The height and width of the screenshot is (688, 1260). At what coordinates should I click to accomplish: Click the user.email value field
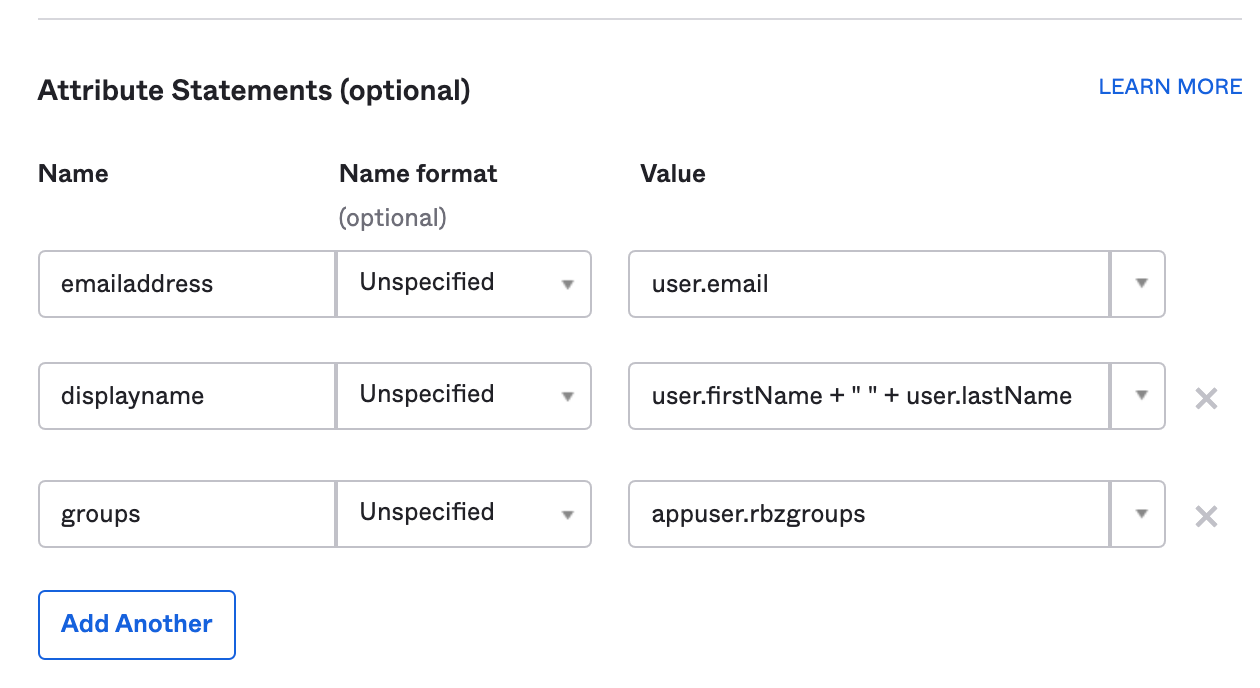point(868,284)
